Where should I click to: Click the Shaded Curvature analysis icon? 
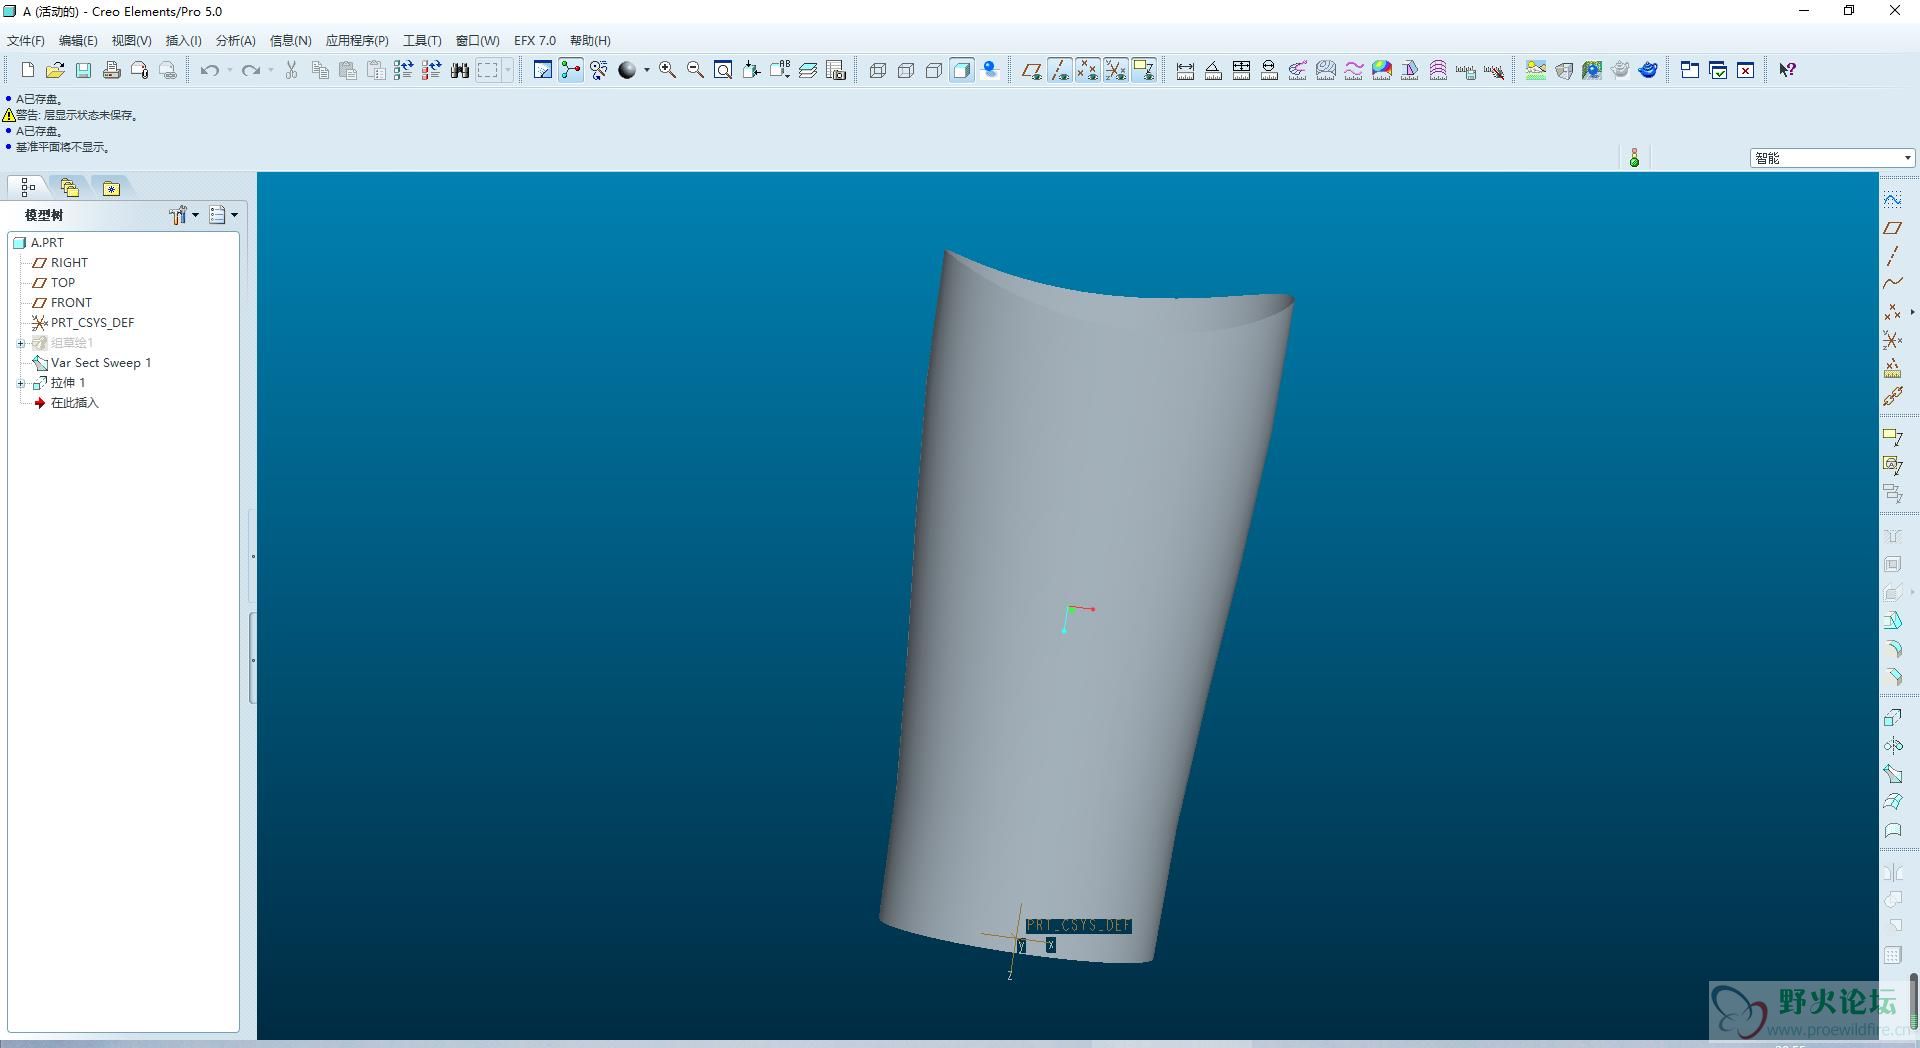pyautogui.click(x=1382, y=70)
